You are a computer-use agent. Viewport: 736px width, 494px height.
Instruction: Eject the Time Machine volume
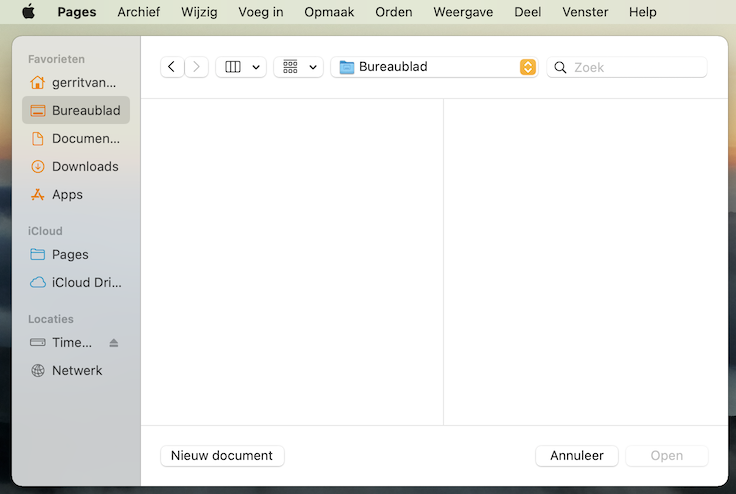pos(114,343)
